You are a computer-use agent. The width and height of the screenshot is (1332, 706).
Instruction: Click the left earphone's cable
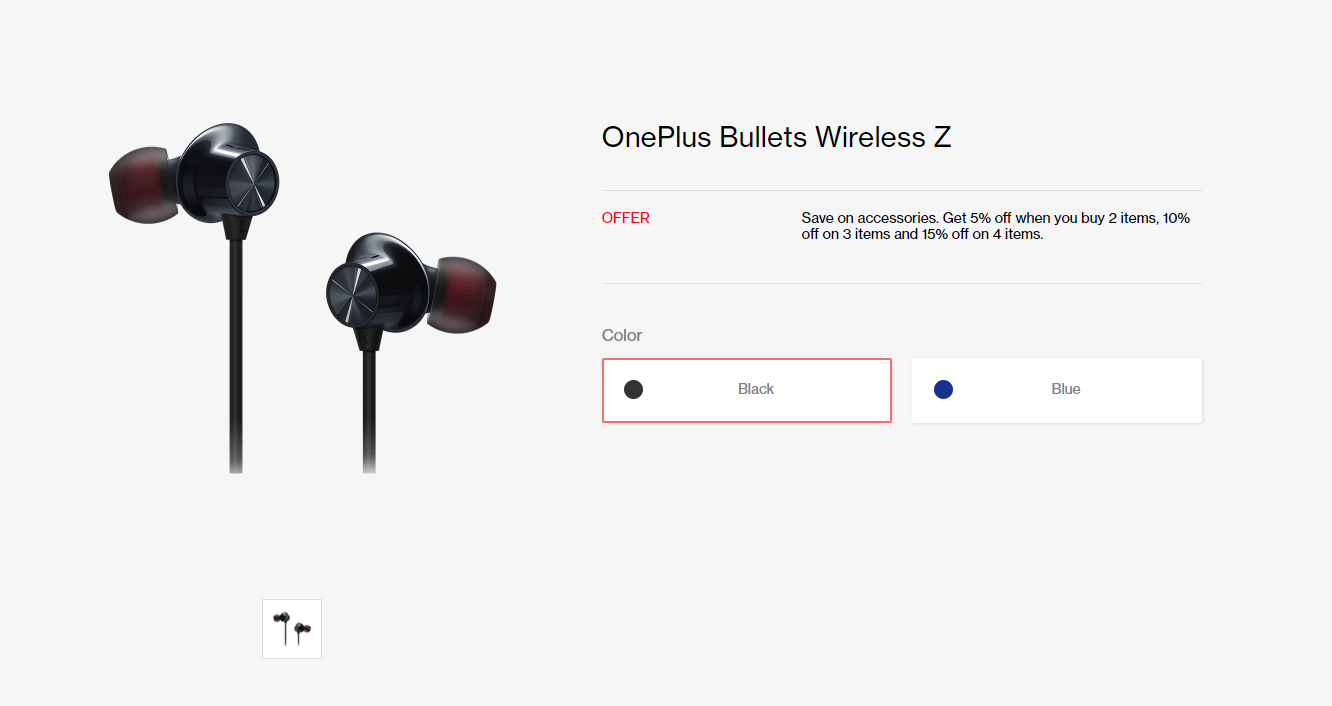click(x=236, y=350)
